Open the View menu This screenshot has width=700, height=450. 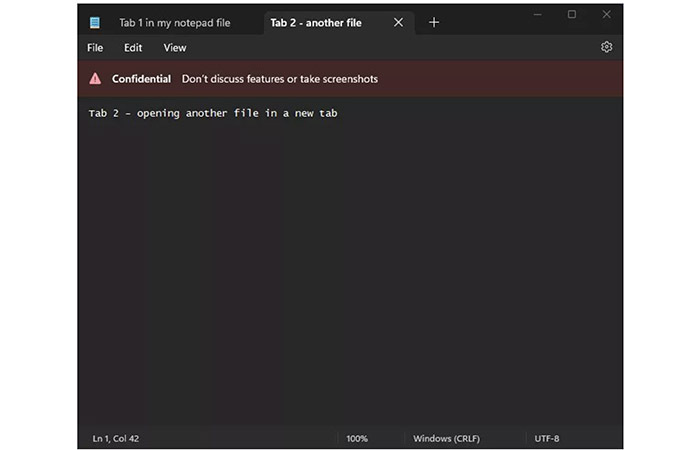[x=175, y=48]
